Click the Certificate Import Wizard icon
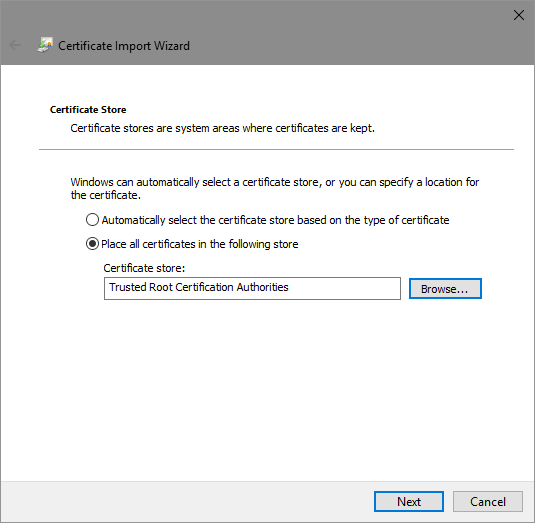 [x=45, y=45]
